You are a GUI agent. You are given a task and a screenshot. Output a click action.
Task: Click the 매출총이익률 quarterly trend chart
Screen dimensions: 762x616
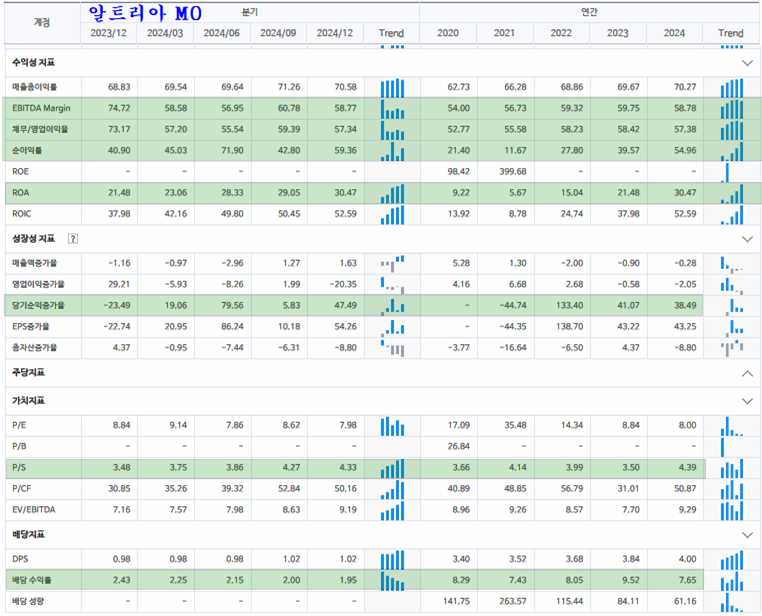(x=392, y=87)
